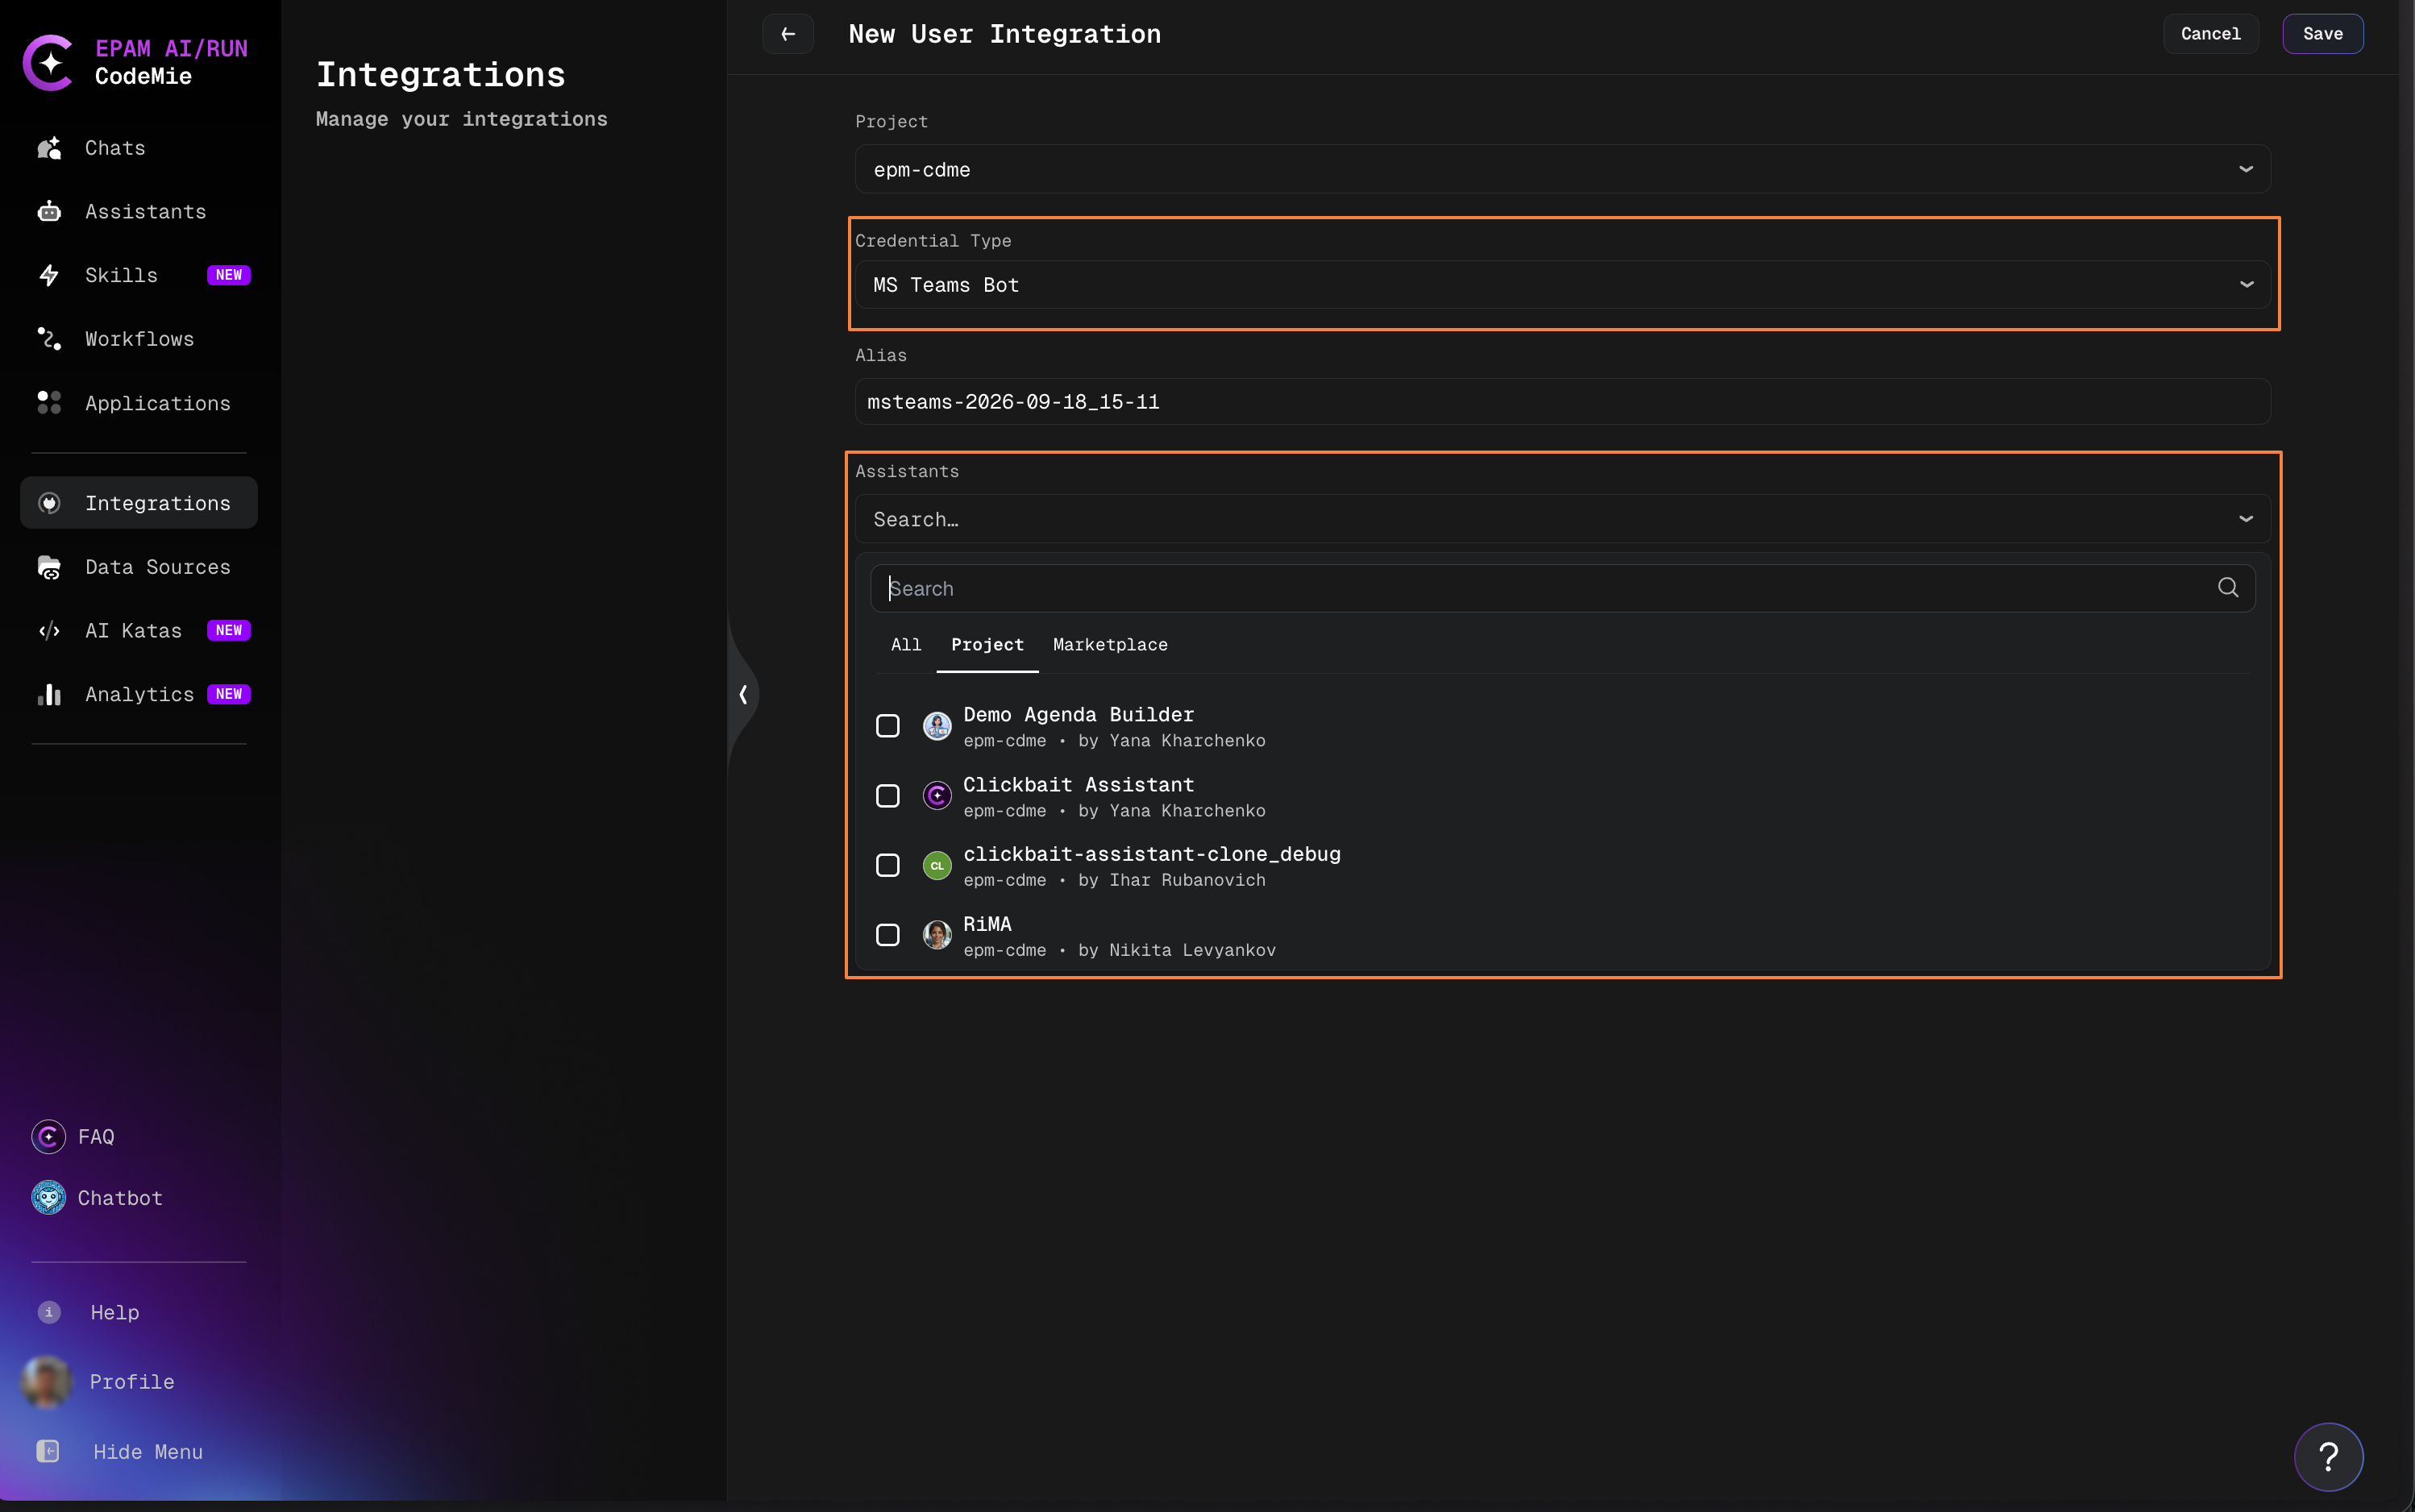
Task: Click the Clickbait Assistant name text
Action: pyautogui.click(x=1078, y=785)
